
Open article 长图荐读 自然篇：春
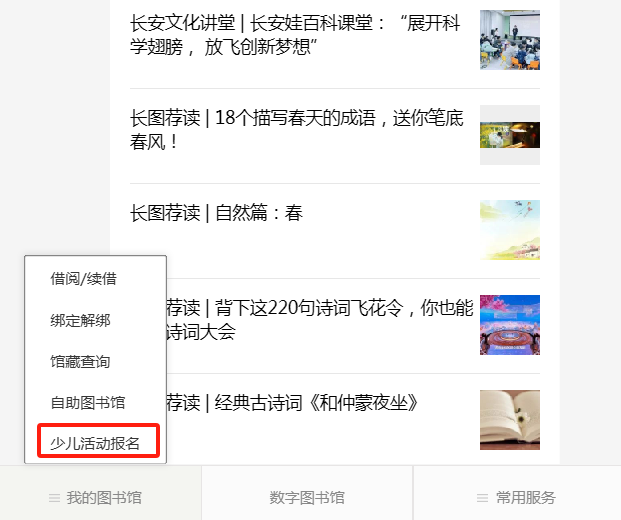click(x=216, y=213)
